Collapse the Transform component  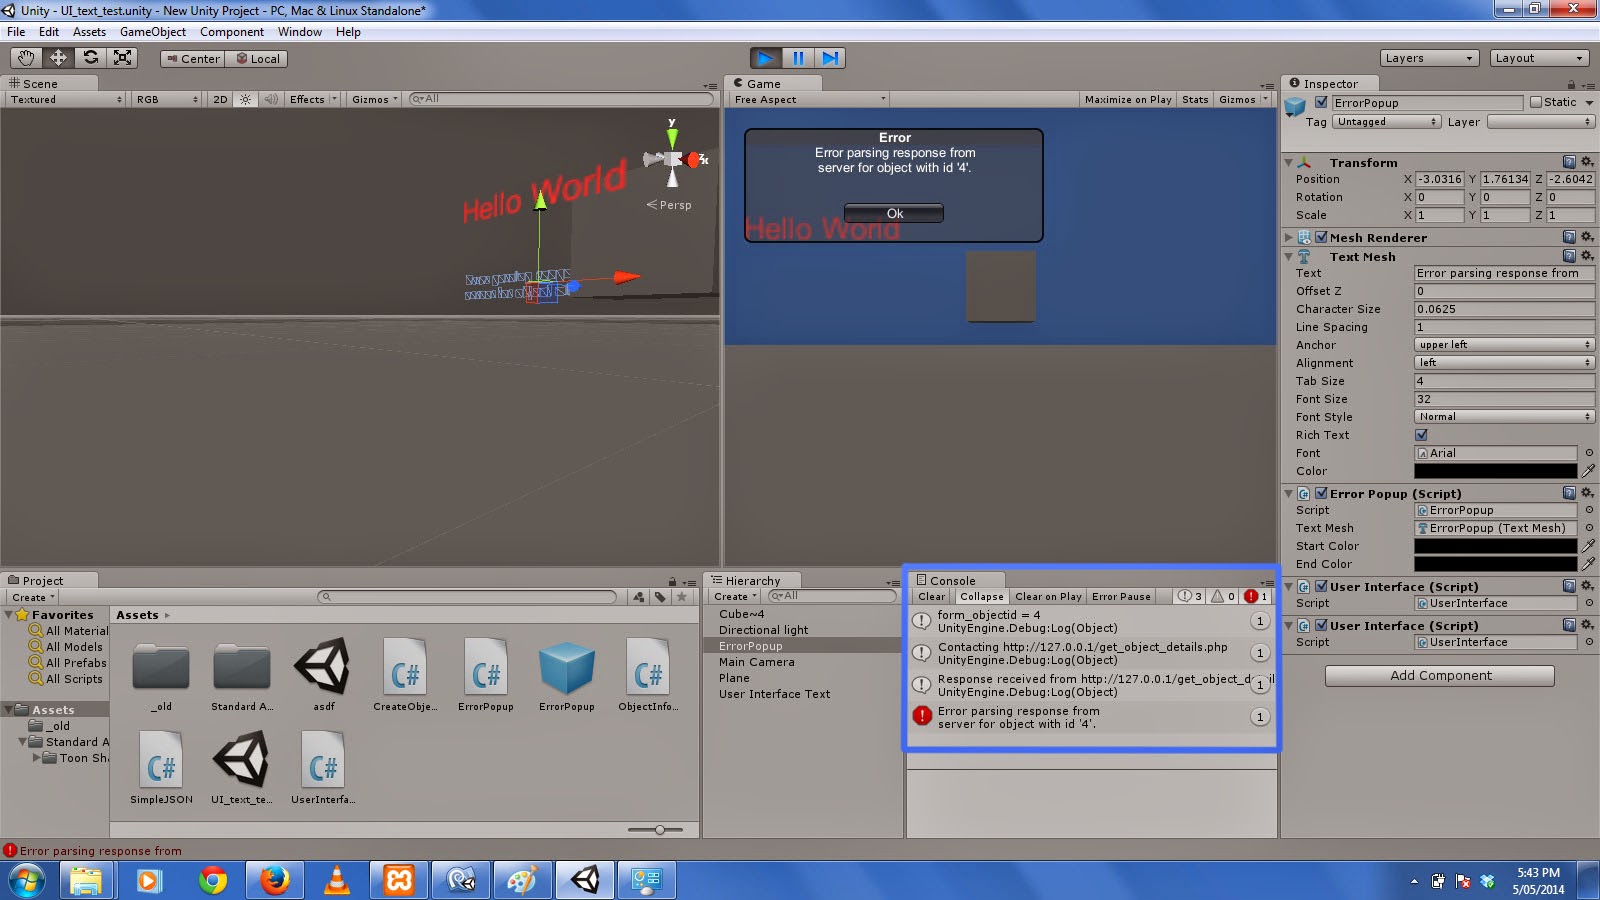1288,162
